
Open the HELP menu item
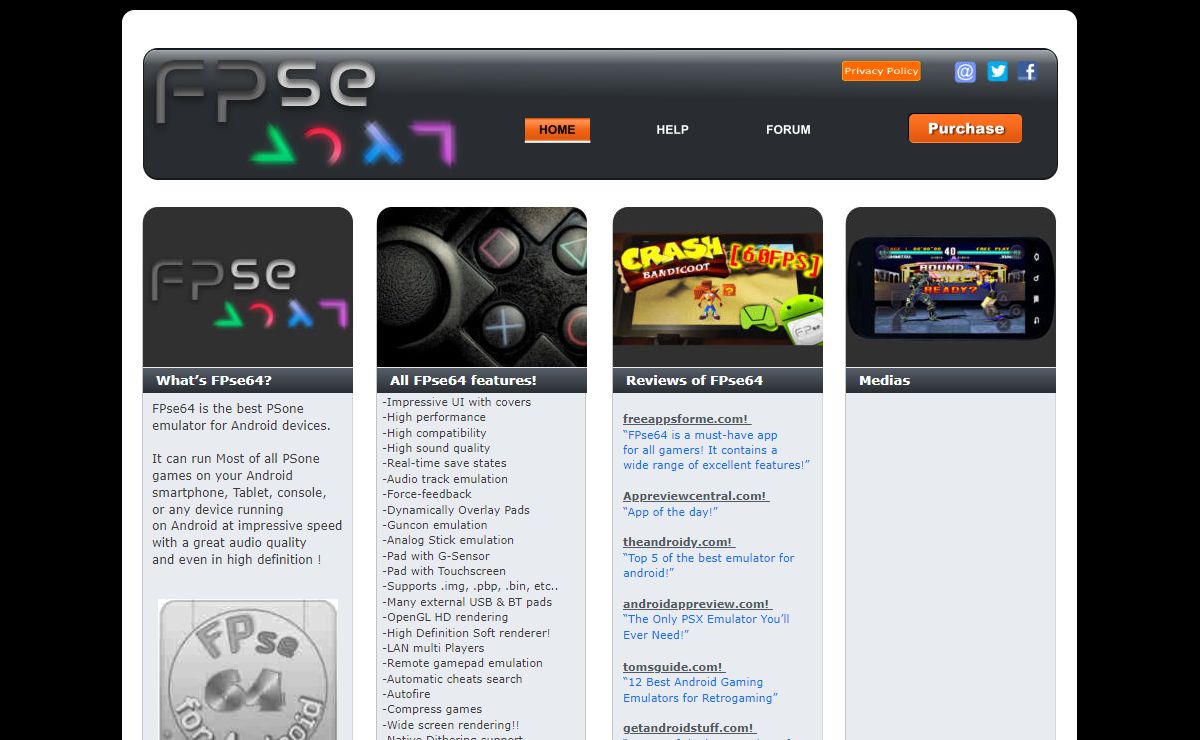672,130
